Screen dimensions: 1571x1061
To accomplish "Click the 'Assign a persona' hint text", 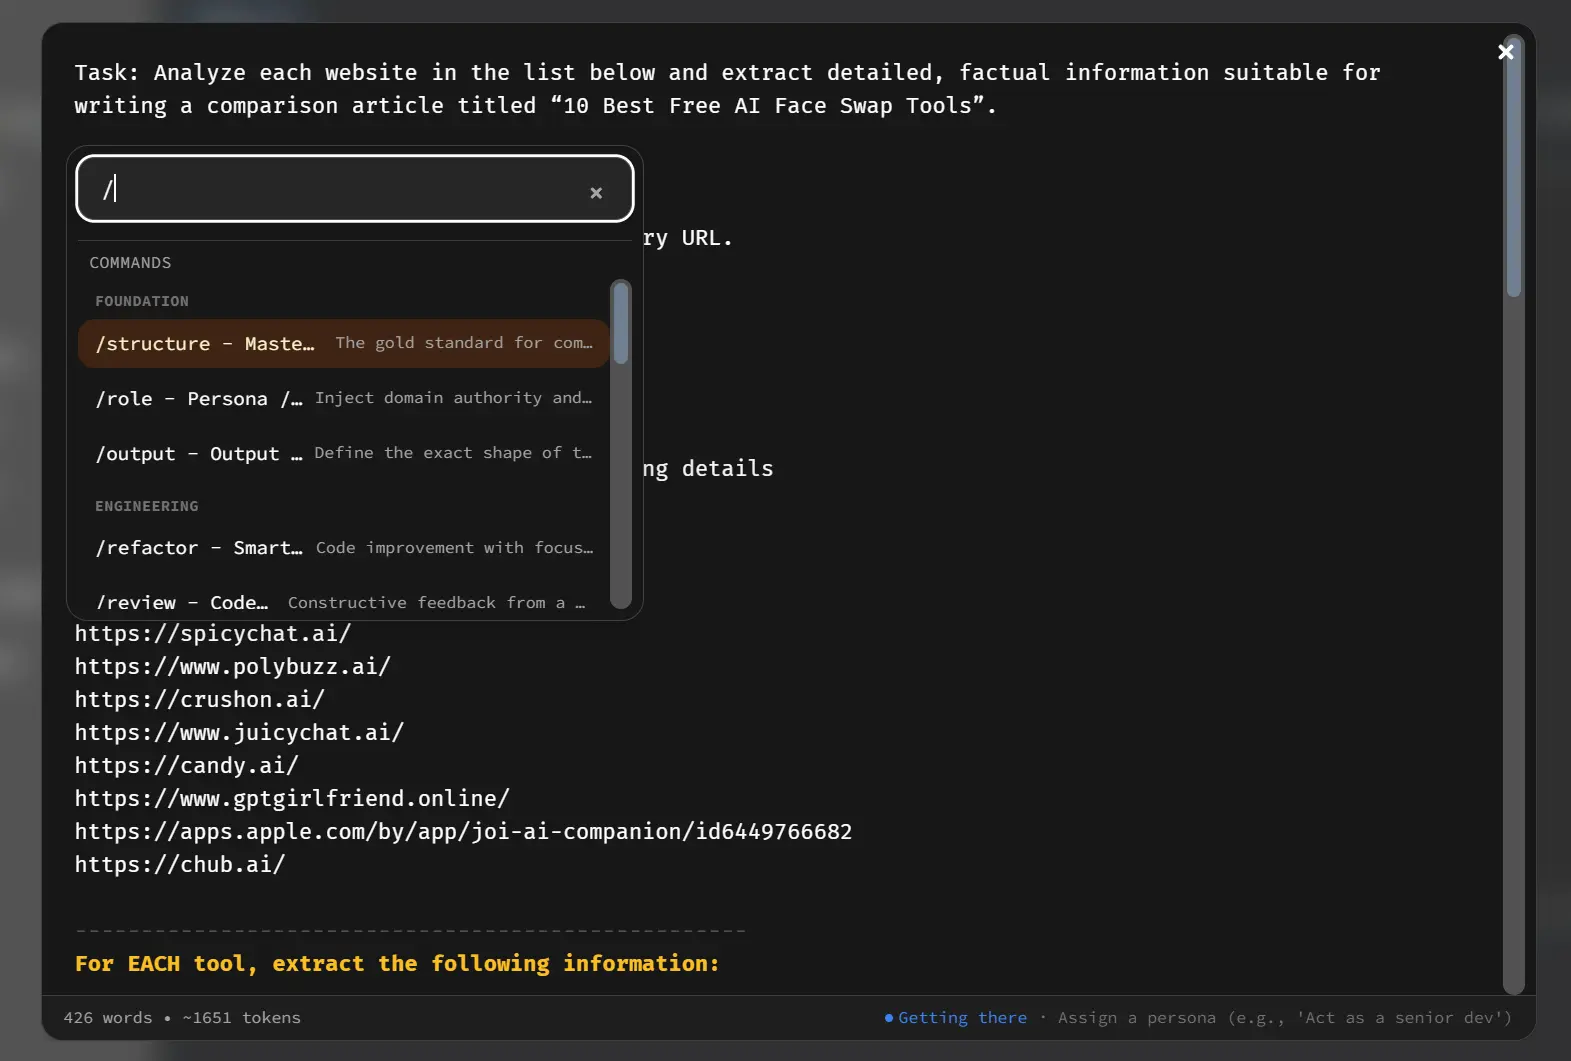I will [x=1285, y=1018].
